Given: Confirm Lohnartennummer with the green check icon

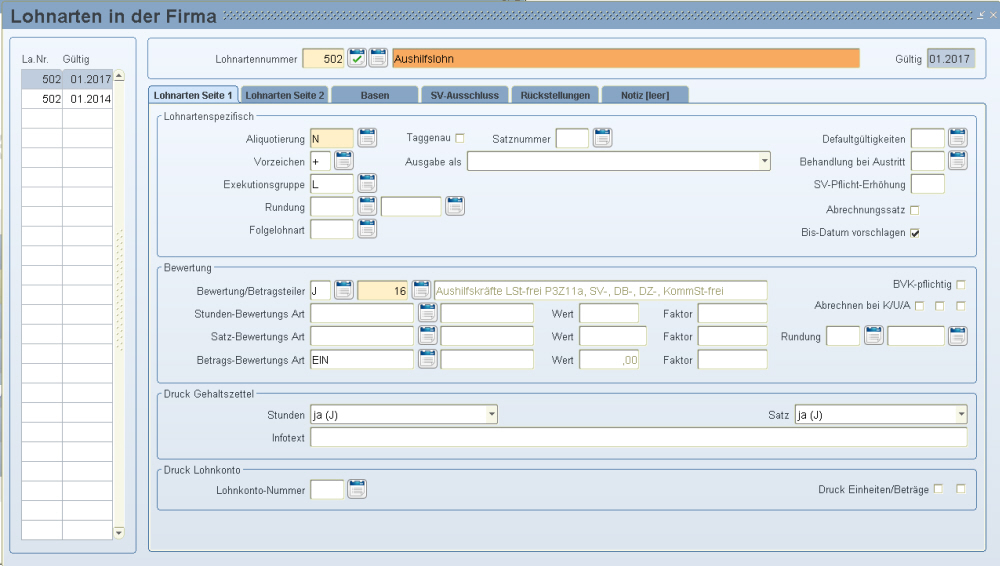Looking at the screenshot, I should [357, 59].
